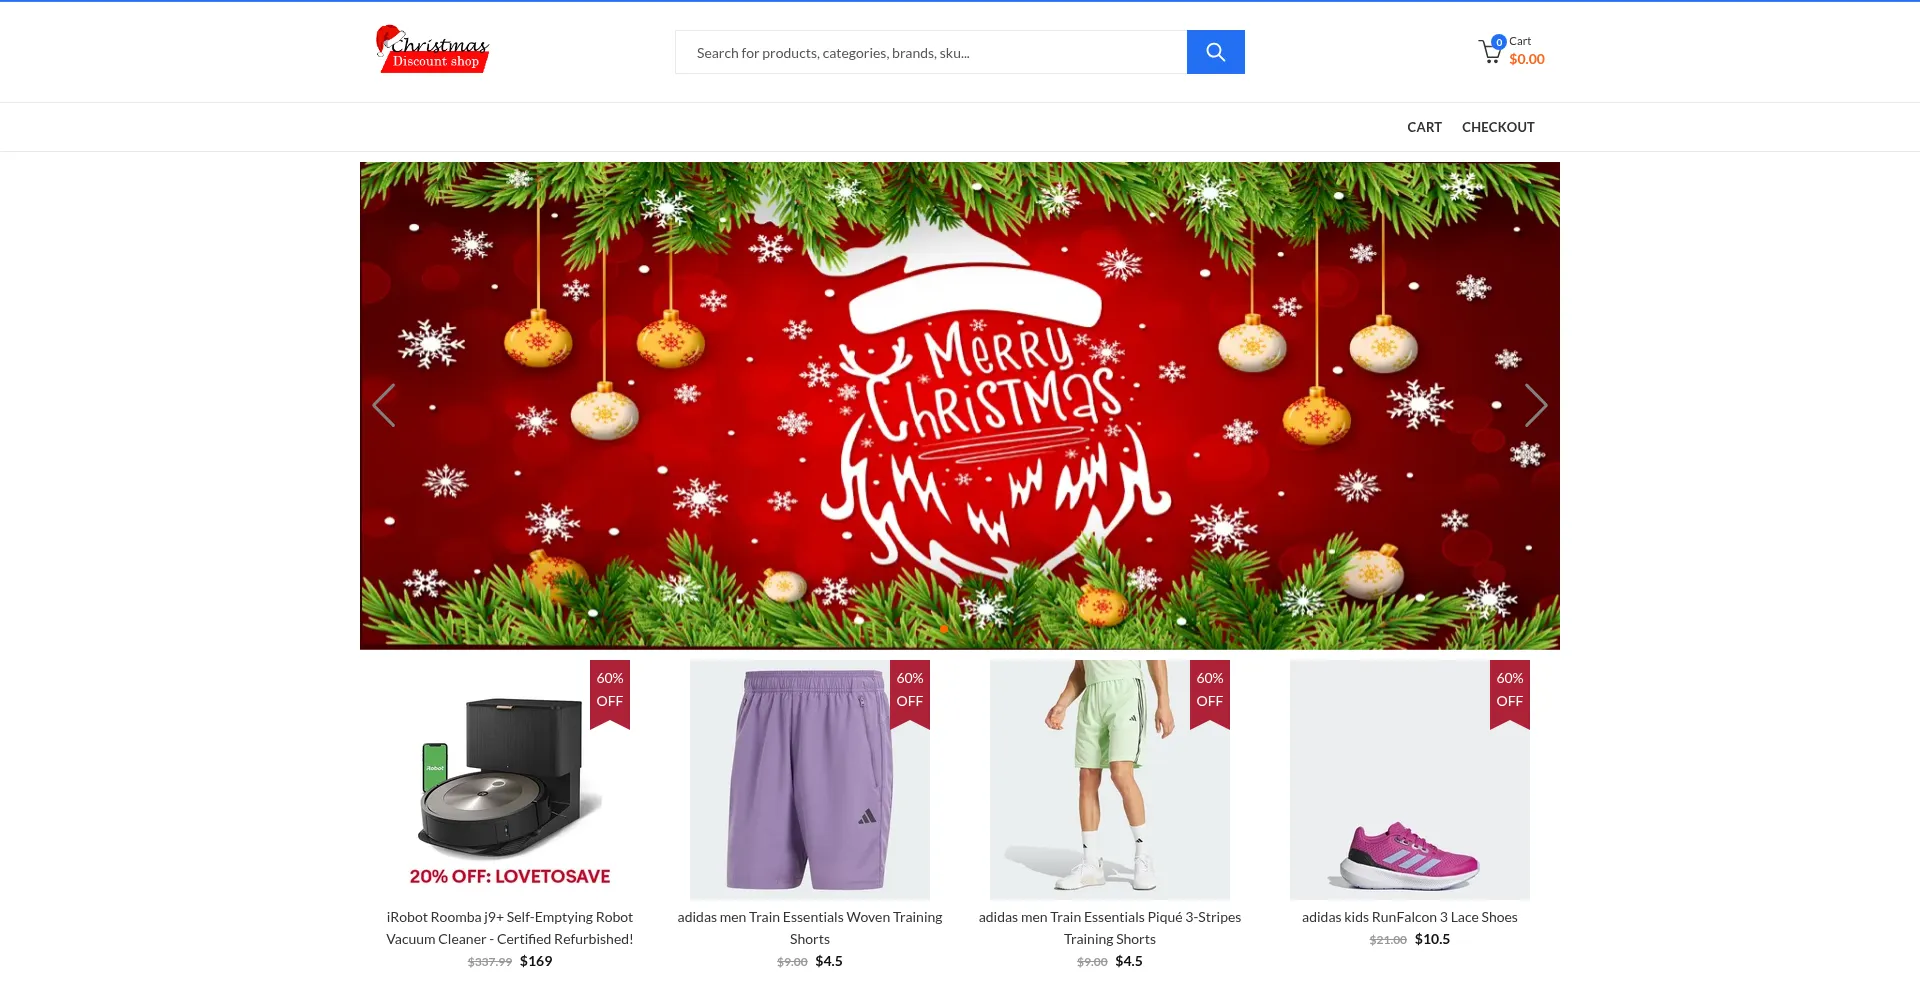The image size is (1920, 993).
Task: Advance to next banner slide arrow
Action: pos(1536,405)
